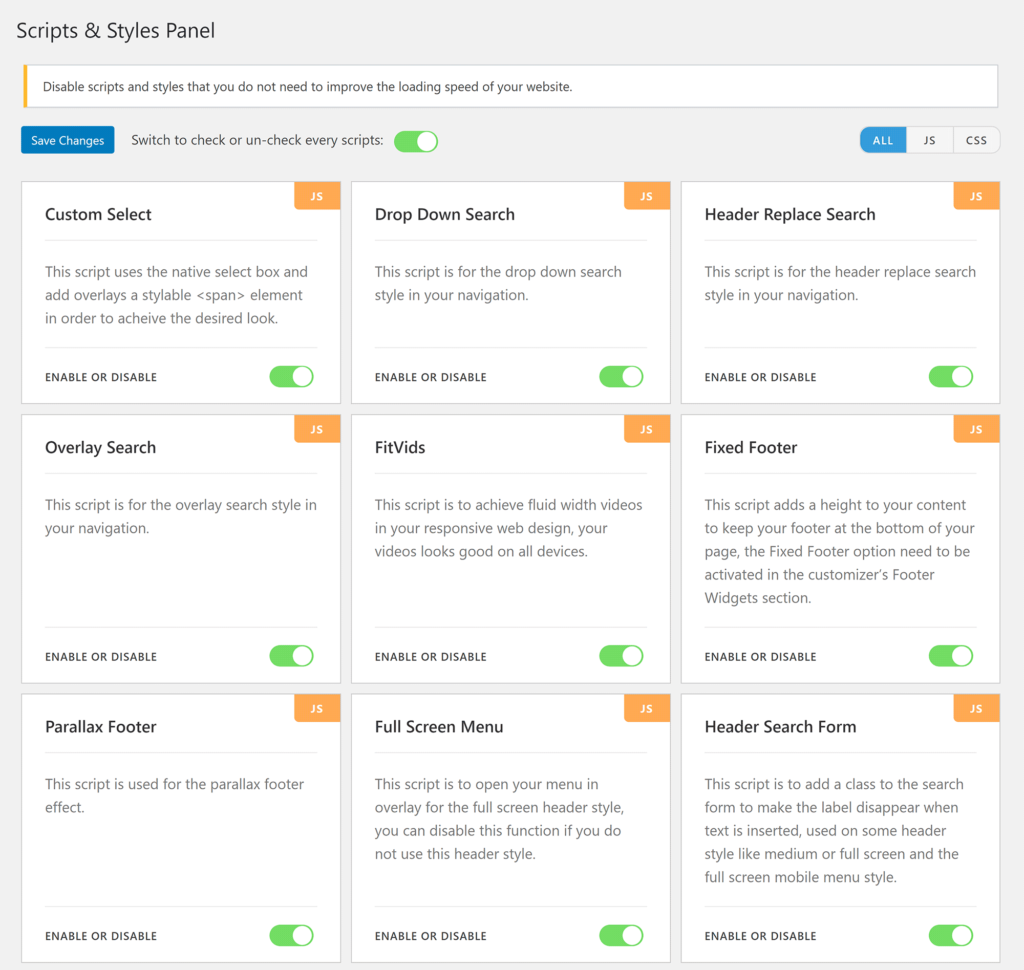This screenshot has width=1024, height=970.
Task: Filter scripts by the CSS tab
Action: (976, 140)
